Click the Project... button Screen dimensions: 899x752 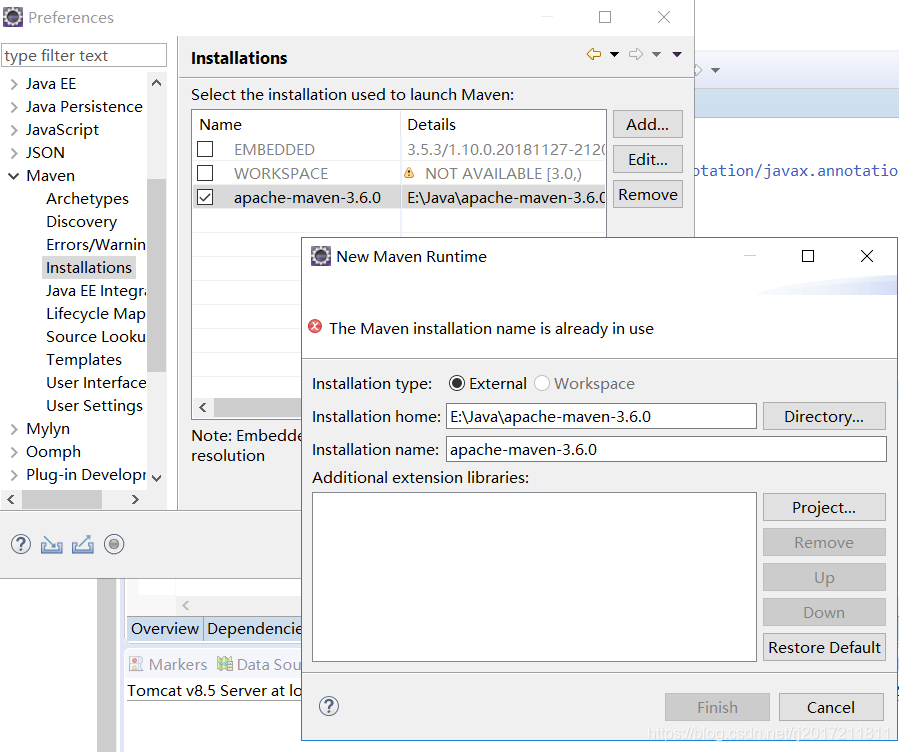824,507
